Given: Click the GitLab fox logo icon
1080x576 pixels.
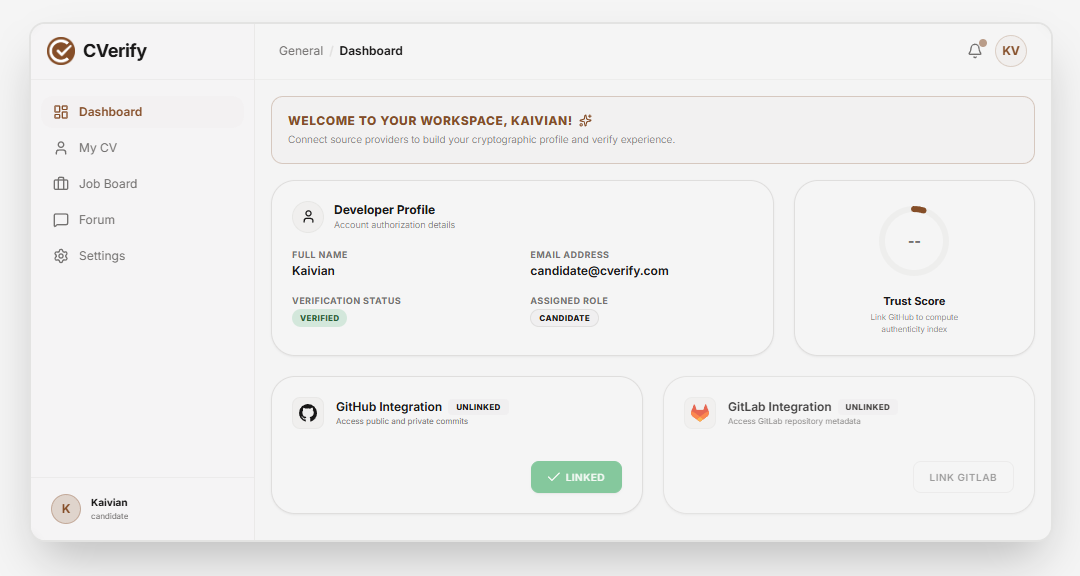Looking at the screenshot, I should pos(700,413).
